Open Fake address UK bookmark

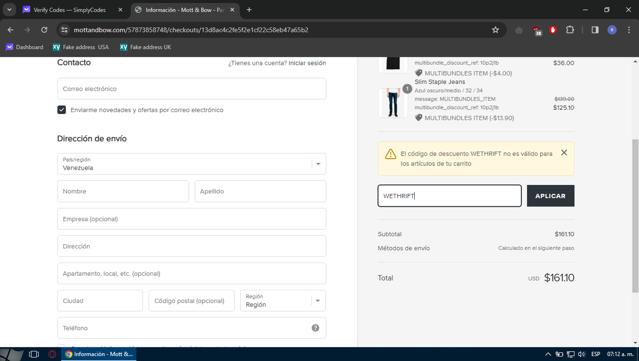click(145, 47)
